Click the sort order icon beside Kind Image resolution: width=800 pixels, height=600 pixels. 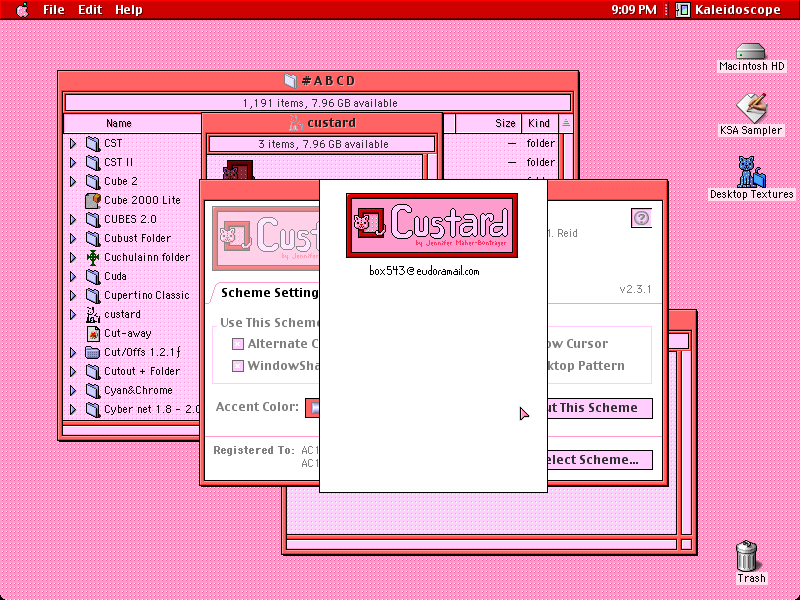[x=566, y=123]
